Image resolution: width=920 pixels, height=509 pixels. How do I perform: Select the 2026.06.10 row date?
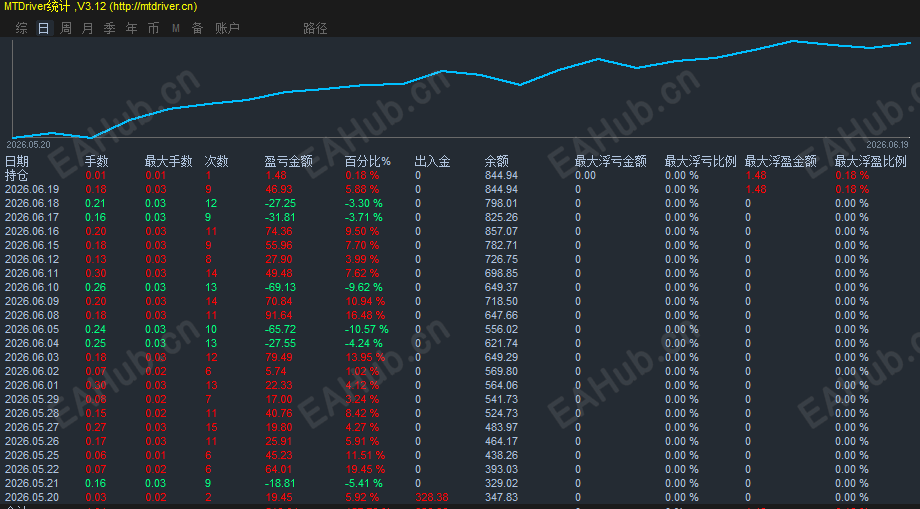[32, 287]
